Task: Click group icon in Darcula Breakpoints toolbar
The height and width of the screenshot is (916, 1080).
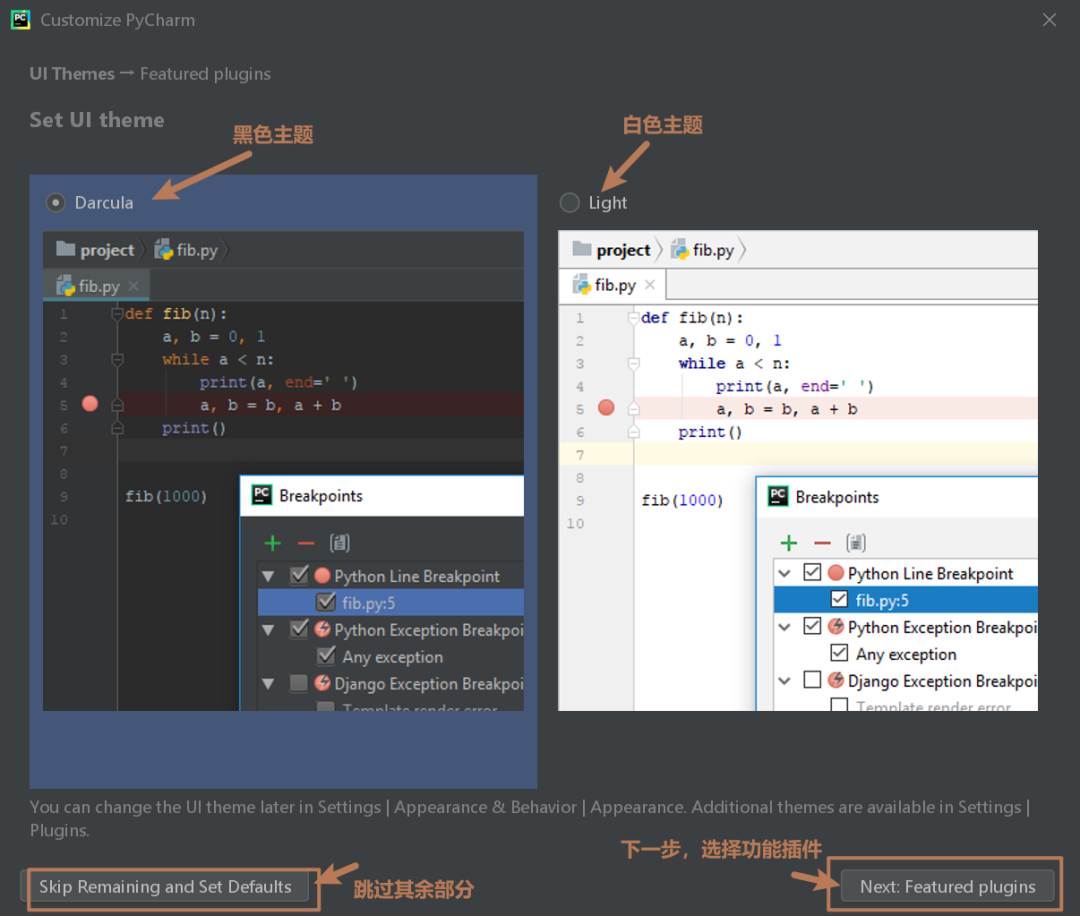Action: 340,543
